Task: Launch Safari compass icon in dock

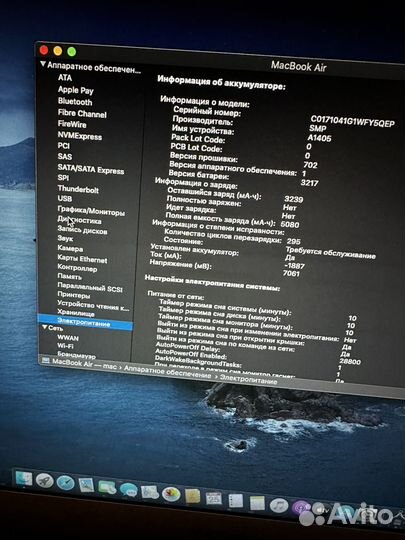Action: click(65, 483)
